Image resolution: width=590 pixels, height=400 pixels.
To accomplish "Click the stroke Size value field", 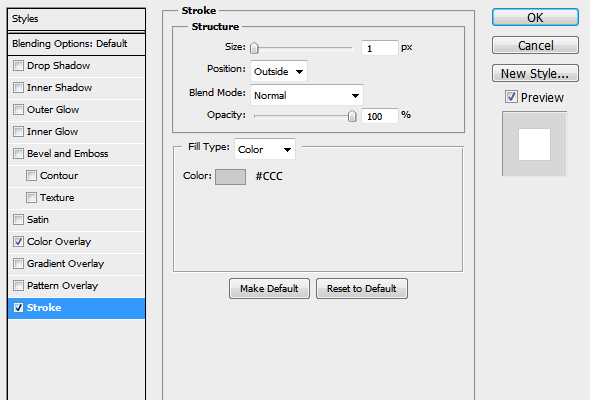I will pyautogui.click(x=380, y=48).
